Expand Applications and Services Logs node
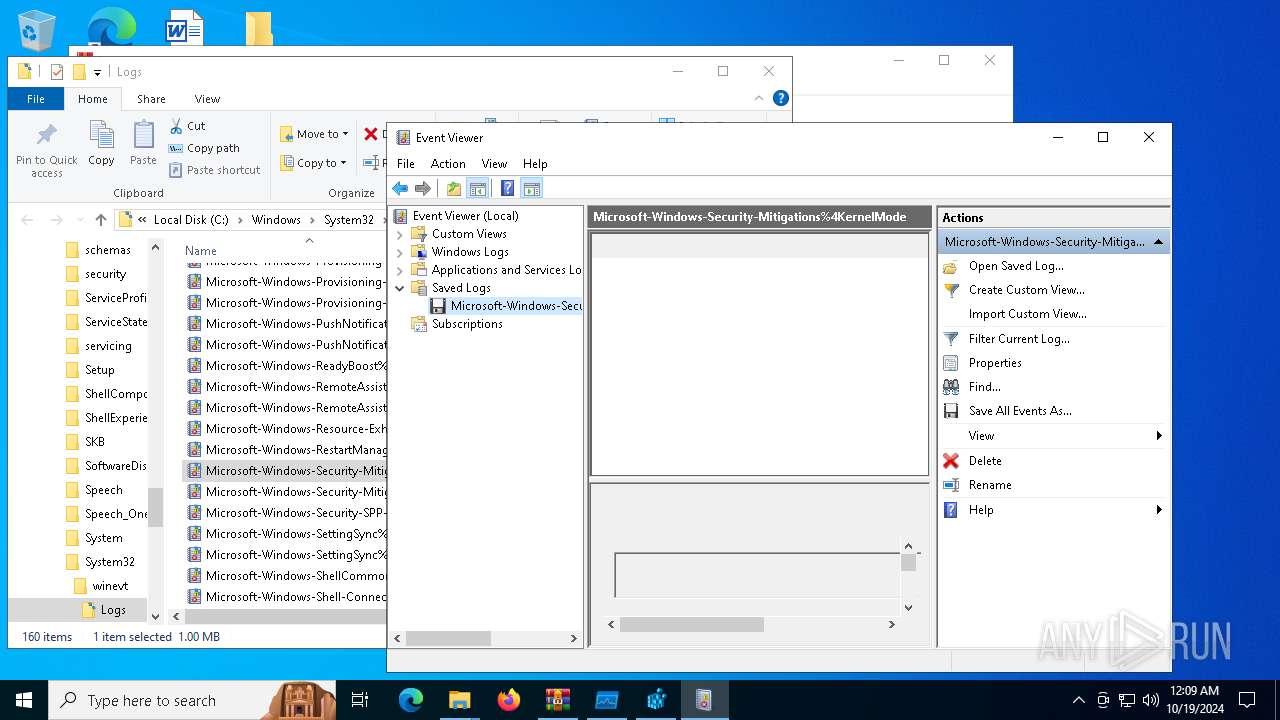 pos(400,270)
